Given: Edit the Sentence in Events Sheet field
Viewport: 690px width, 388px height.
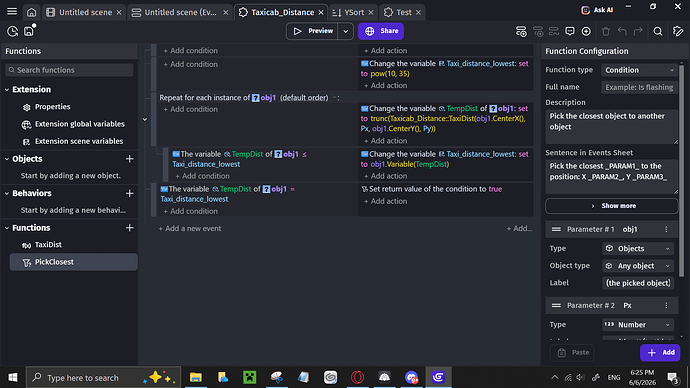Looking at the screenshot, I should [x=612, y=176].
